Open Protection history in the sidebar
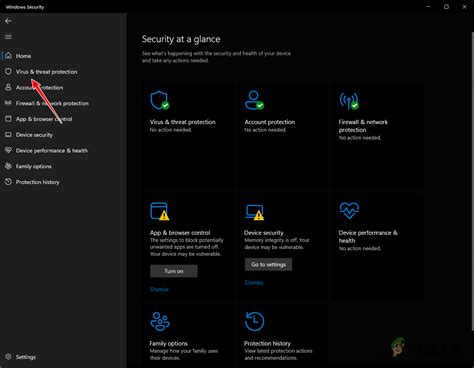Viewport: 474px width, 368px height. click(37, 182)
